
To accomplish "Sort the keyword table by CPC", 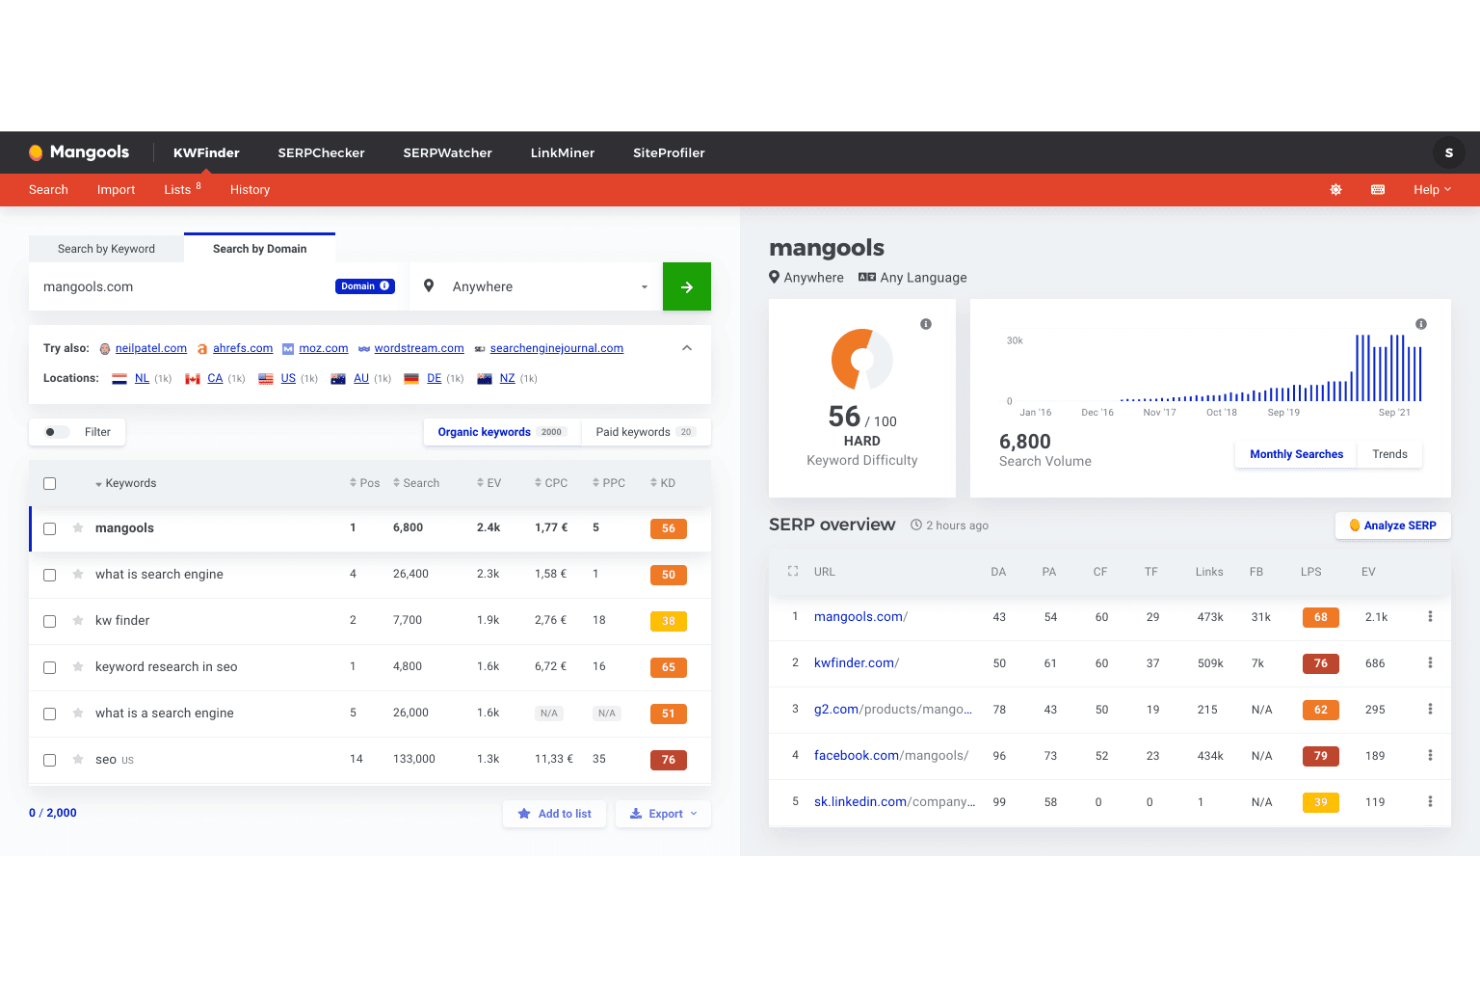I will (x=551, y=483).
